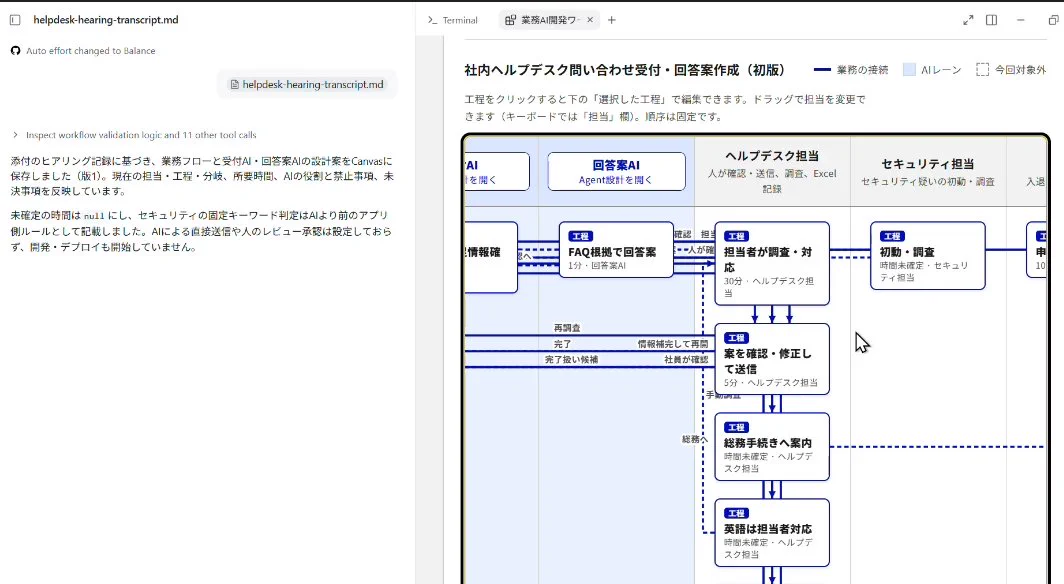Click the Auto effort changed to Balance text
This screenshot has height=584, width=1064.
tap(90, 51)
